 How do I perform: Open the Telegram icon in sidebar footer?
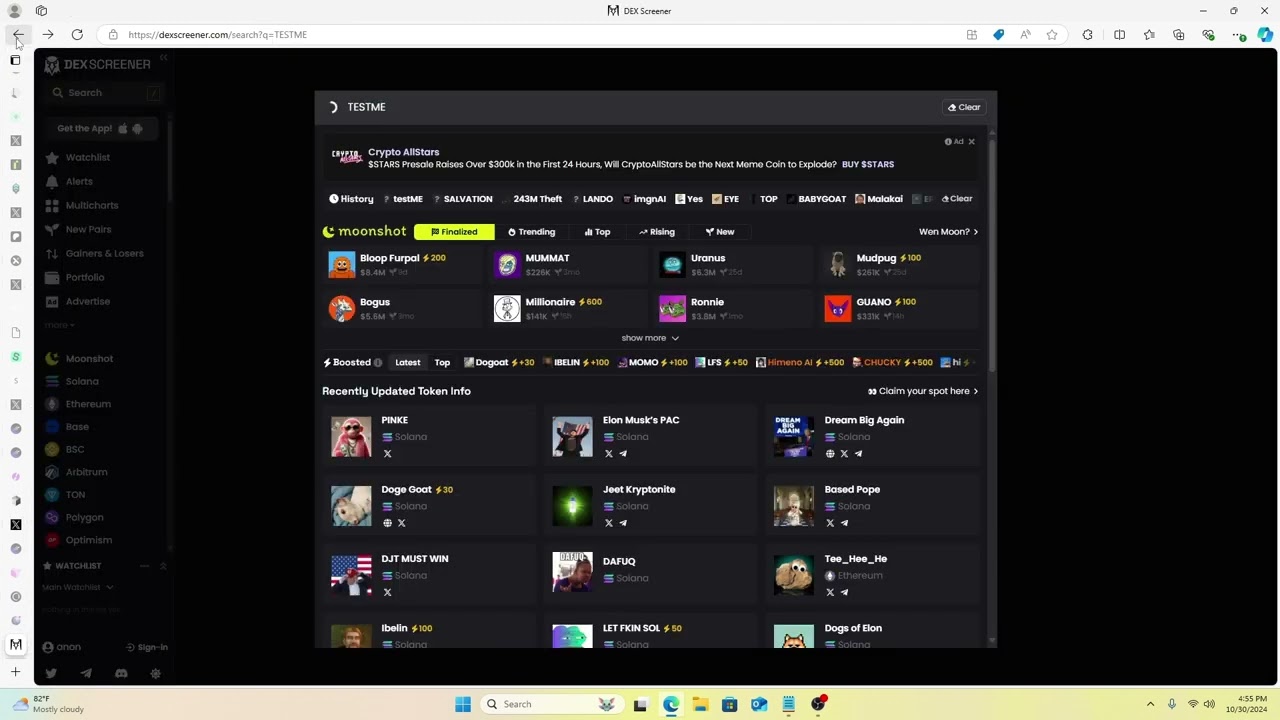tap(86, 674)
